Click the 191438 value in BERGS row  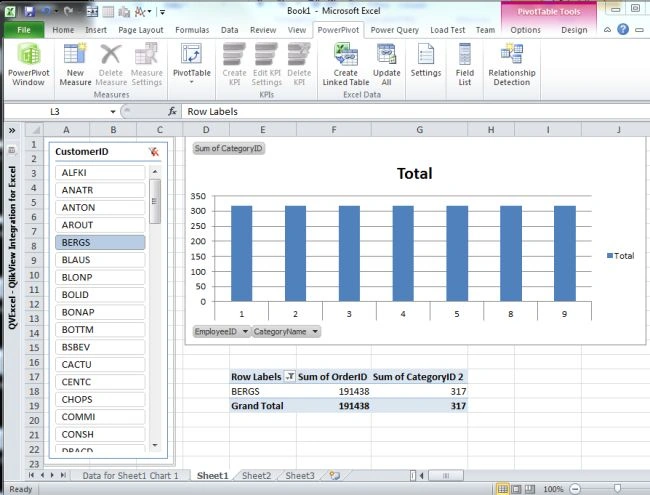coord(354,391)
